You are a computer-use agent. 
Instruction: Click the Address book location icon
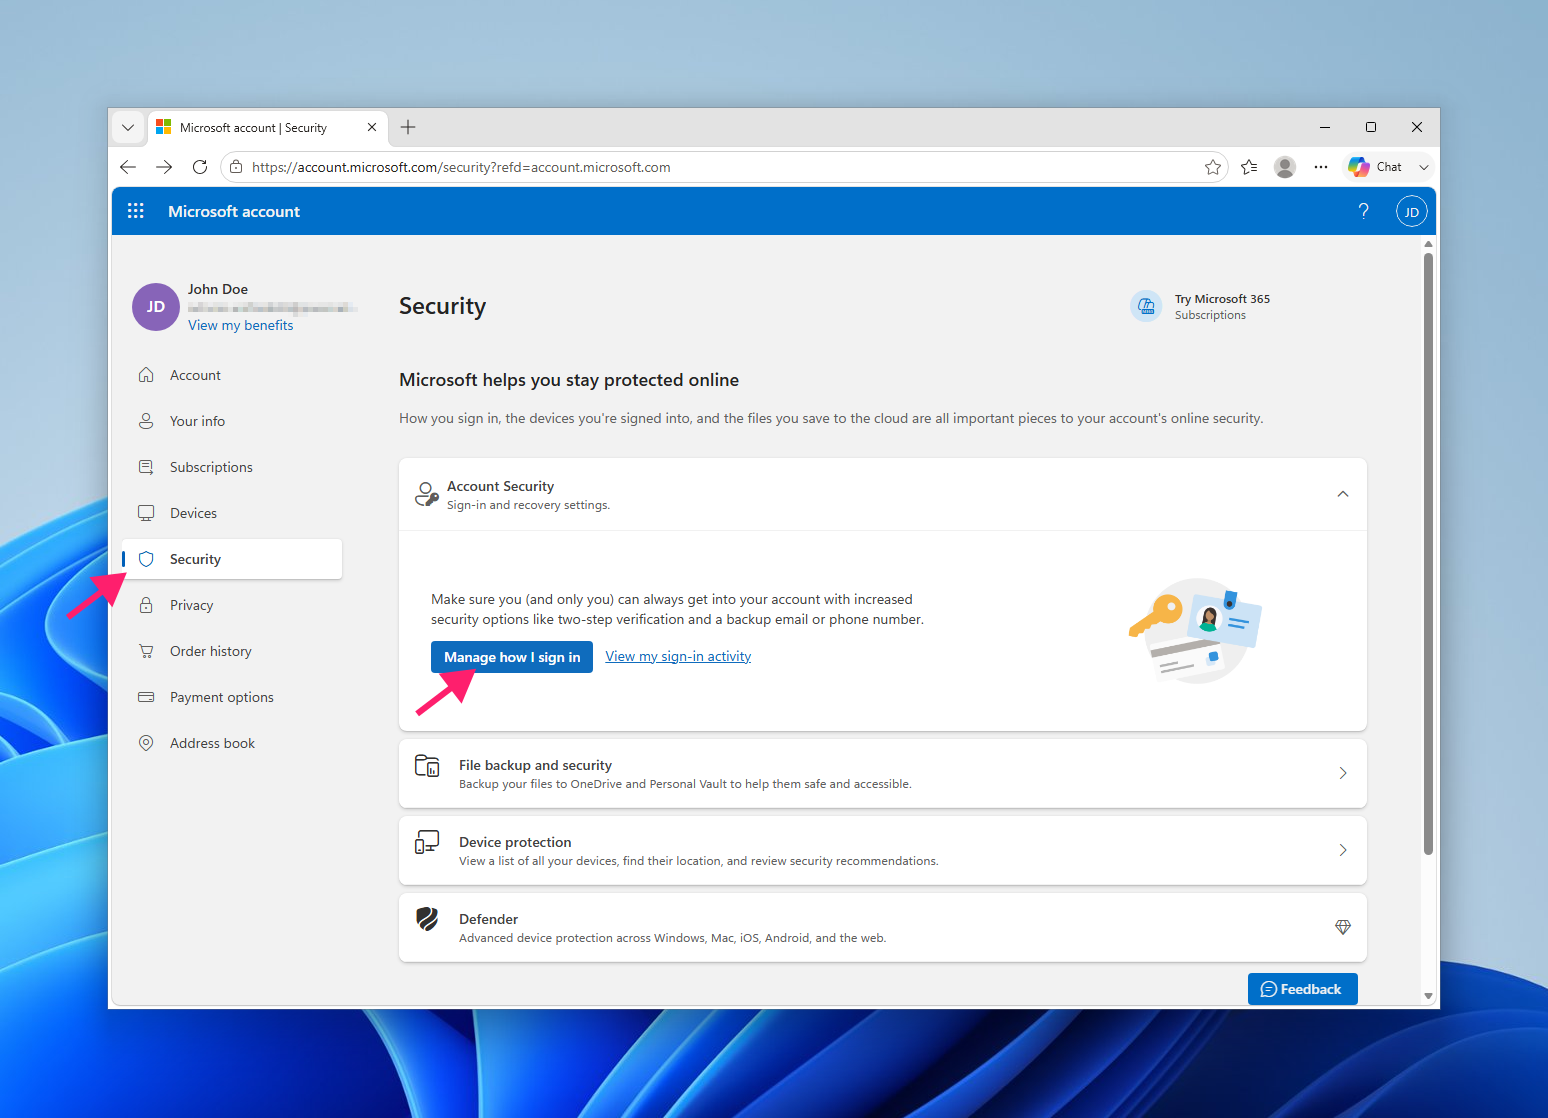(146, 743)
